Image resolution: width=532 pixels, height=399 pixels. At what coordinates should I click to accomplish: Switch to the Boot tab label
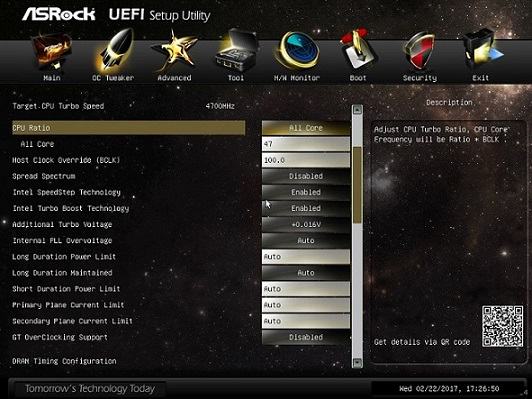pyautogui.click(x=358, y=78)
